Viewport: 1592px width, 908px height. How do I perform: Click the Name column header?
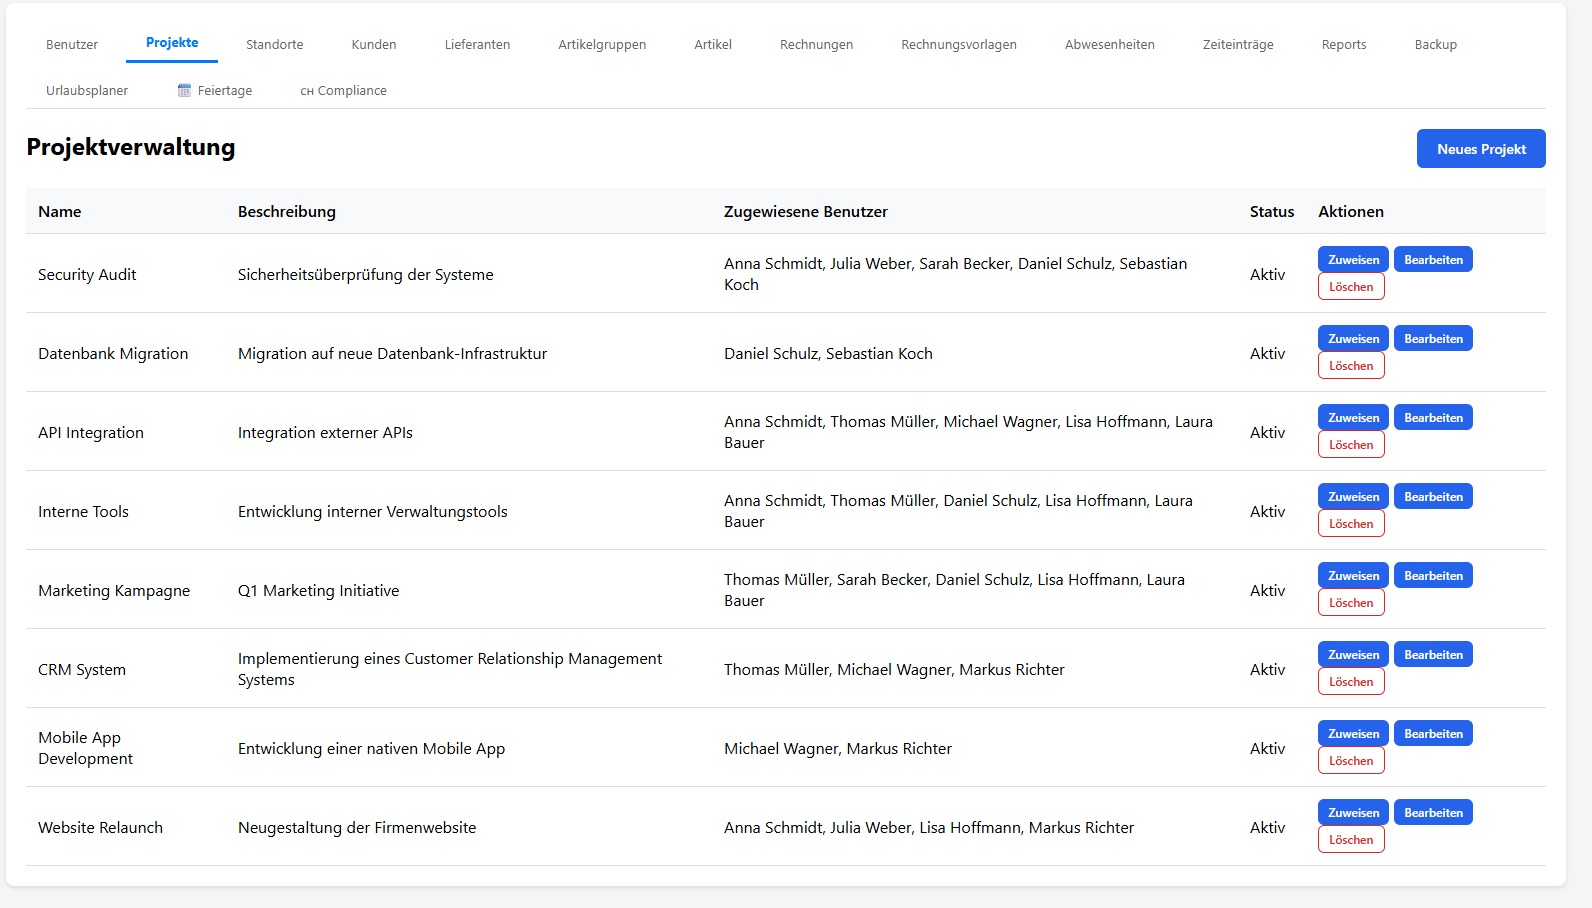click(x=60, y=212)
